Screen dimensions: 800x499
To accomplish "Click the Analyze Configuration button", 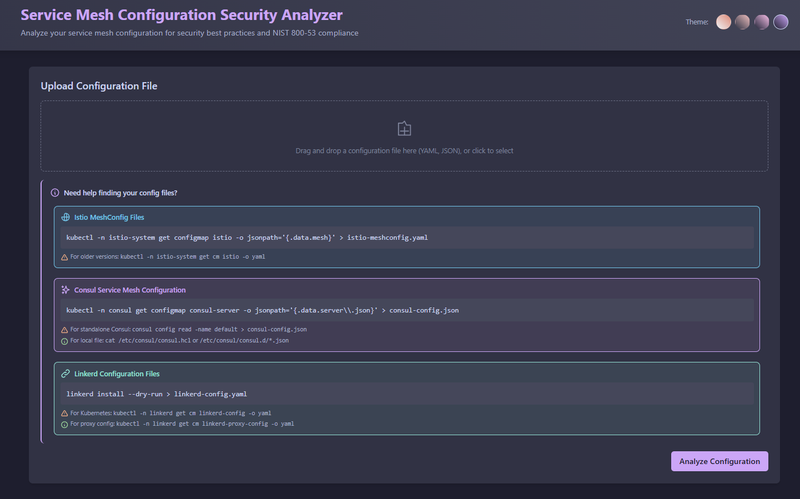I will point(719,461).
